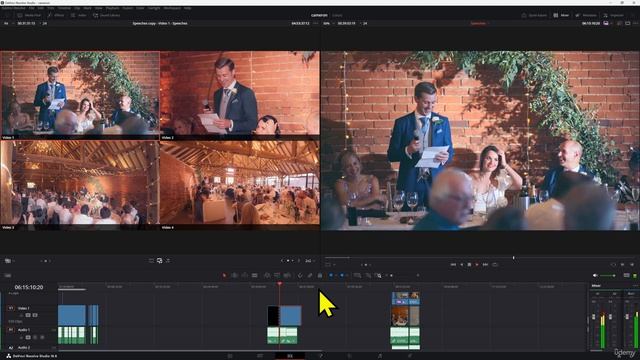Viewport: 640px width, 360px height.
Task: Lock the Audio 1 track
Action: [x=21, y=338]
